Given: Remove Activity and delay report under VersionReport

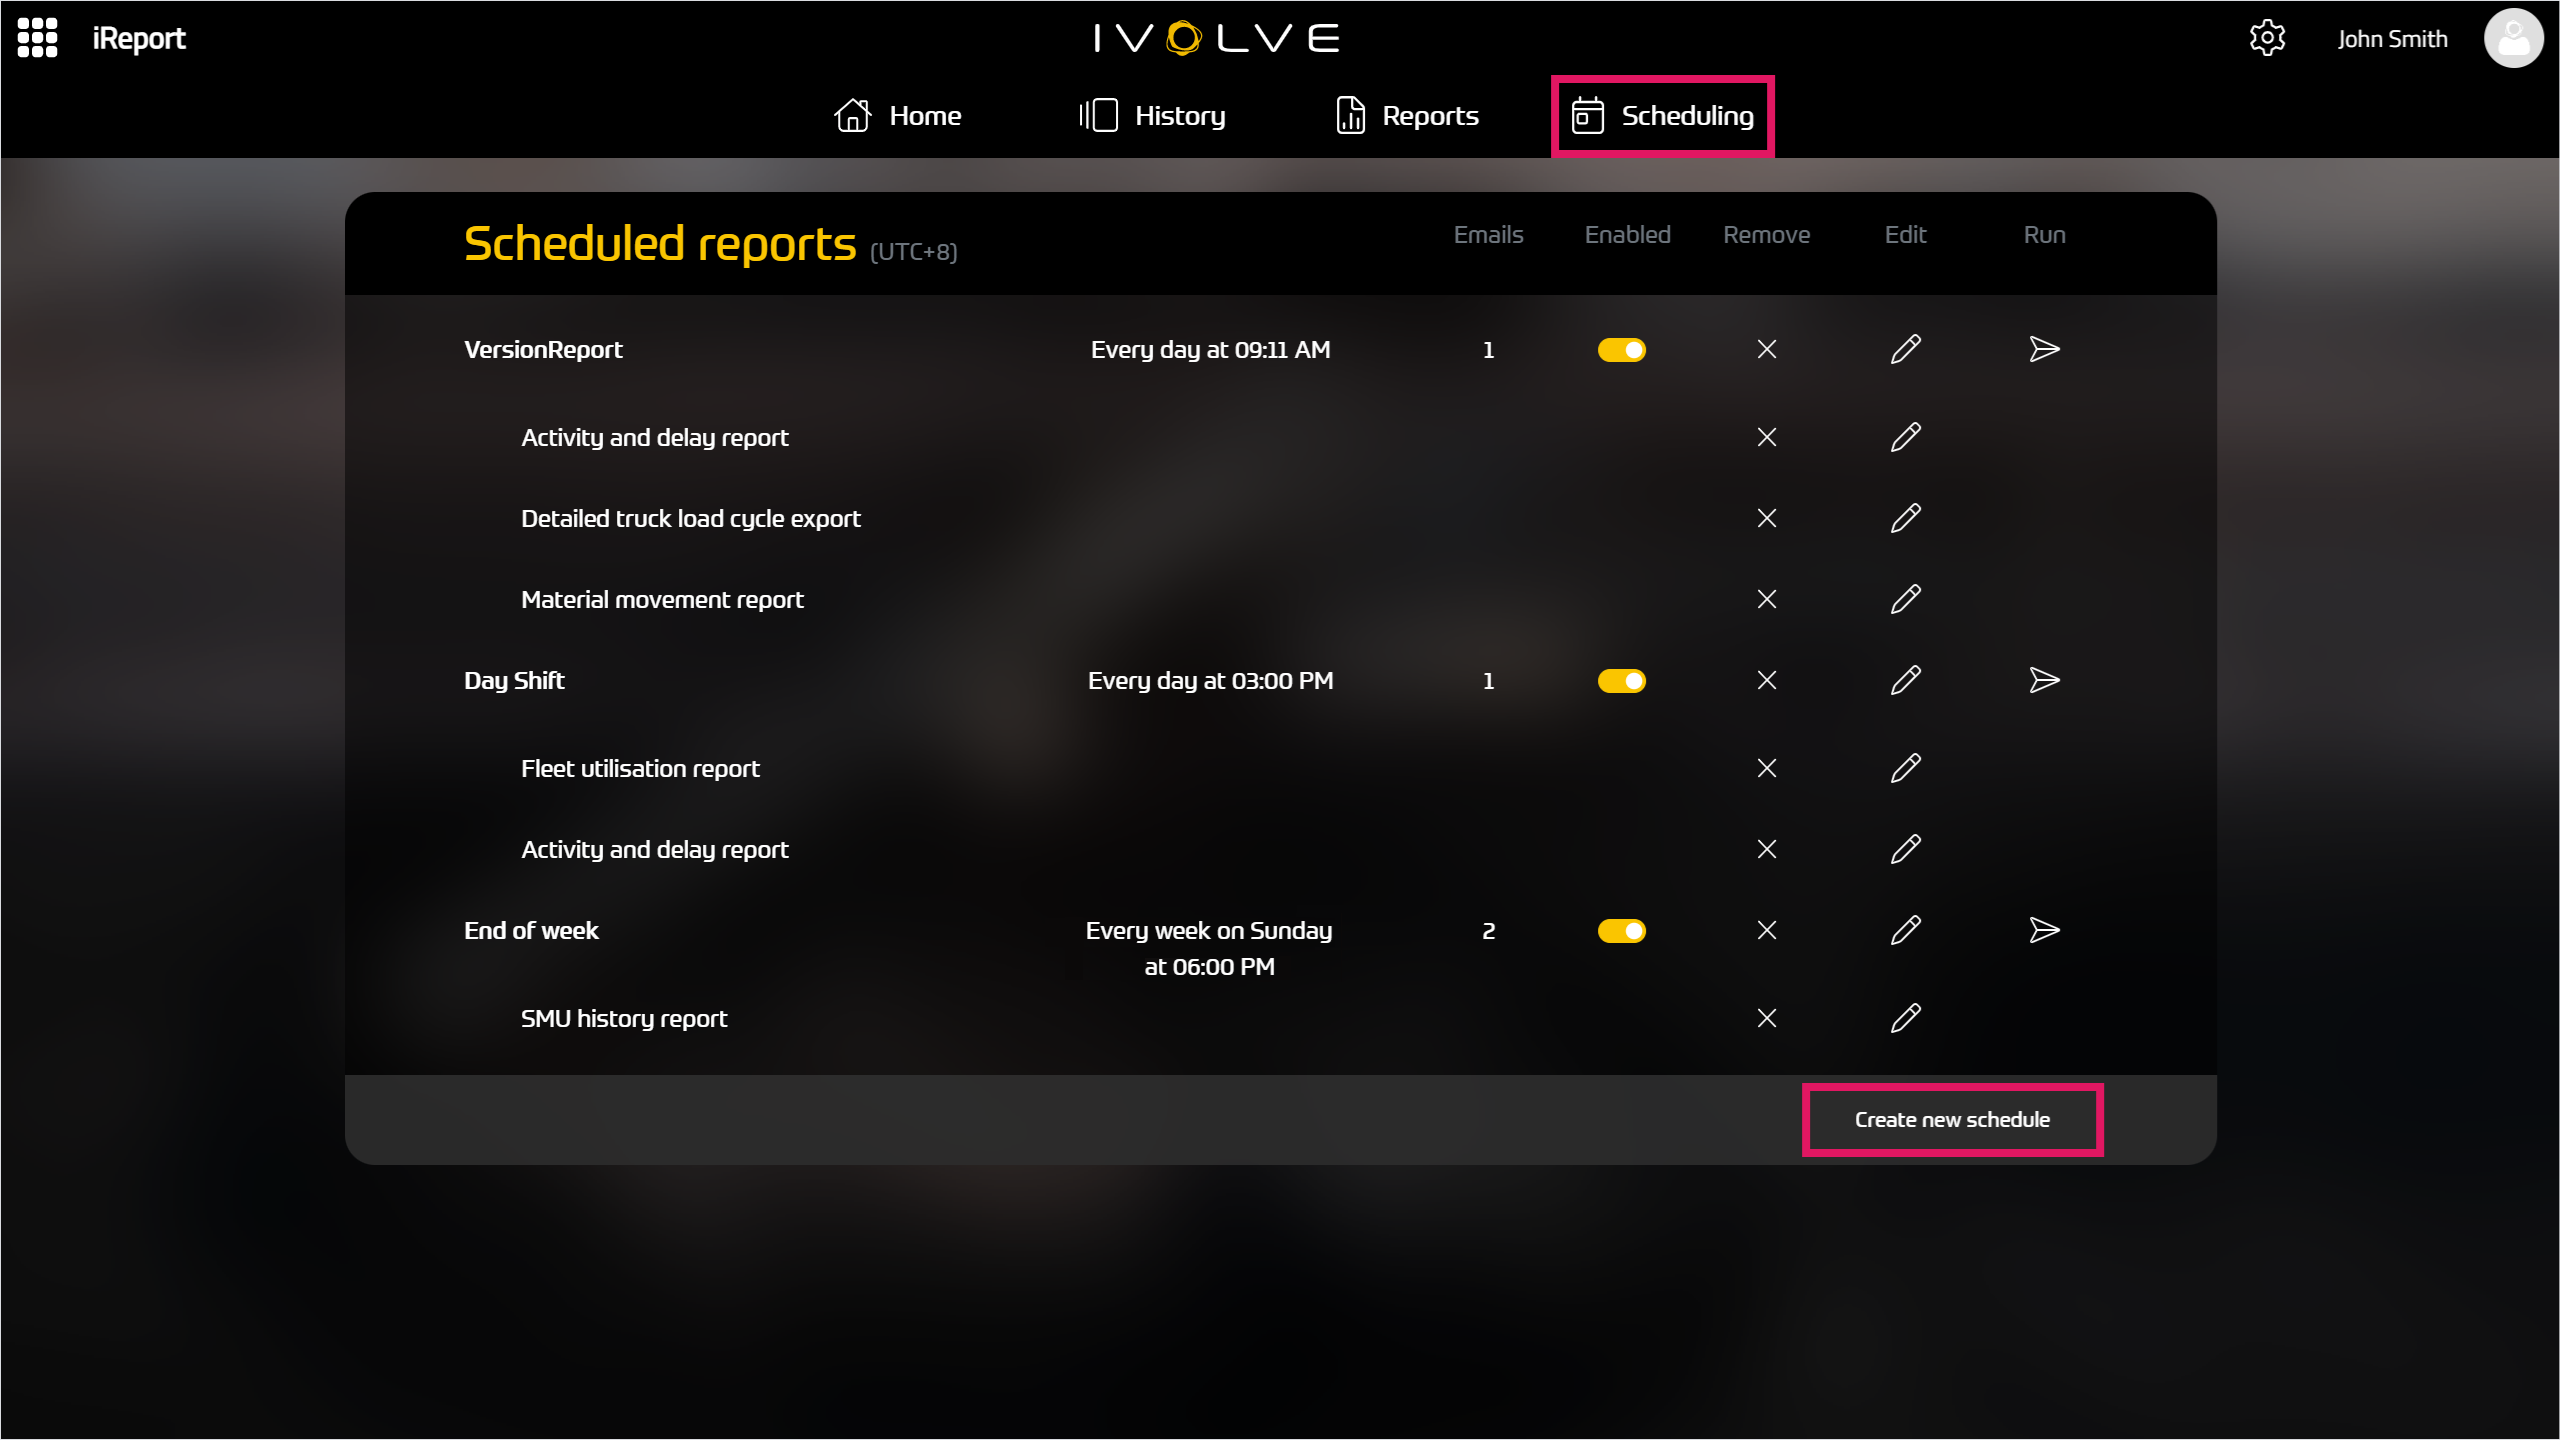Looking at the screenshot, I should point(1767,437).
